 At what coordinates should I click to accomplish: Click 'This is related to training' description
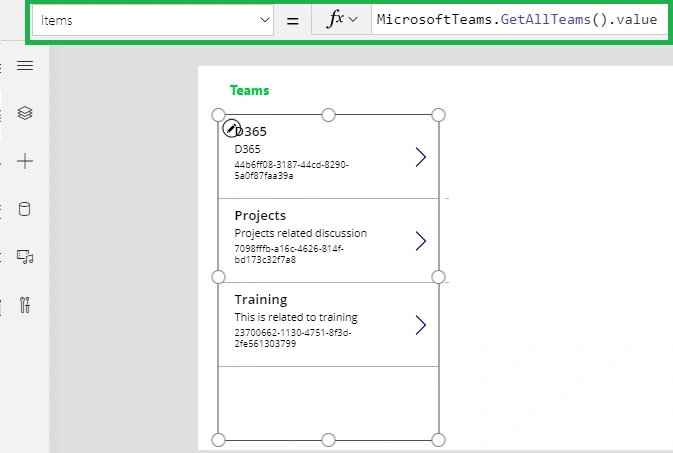296,317
